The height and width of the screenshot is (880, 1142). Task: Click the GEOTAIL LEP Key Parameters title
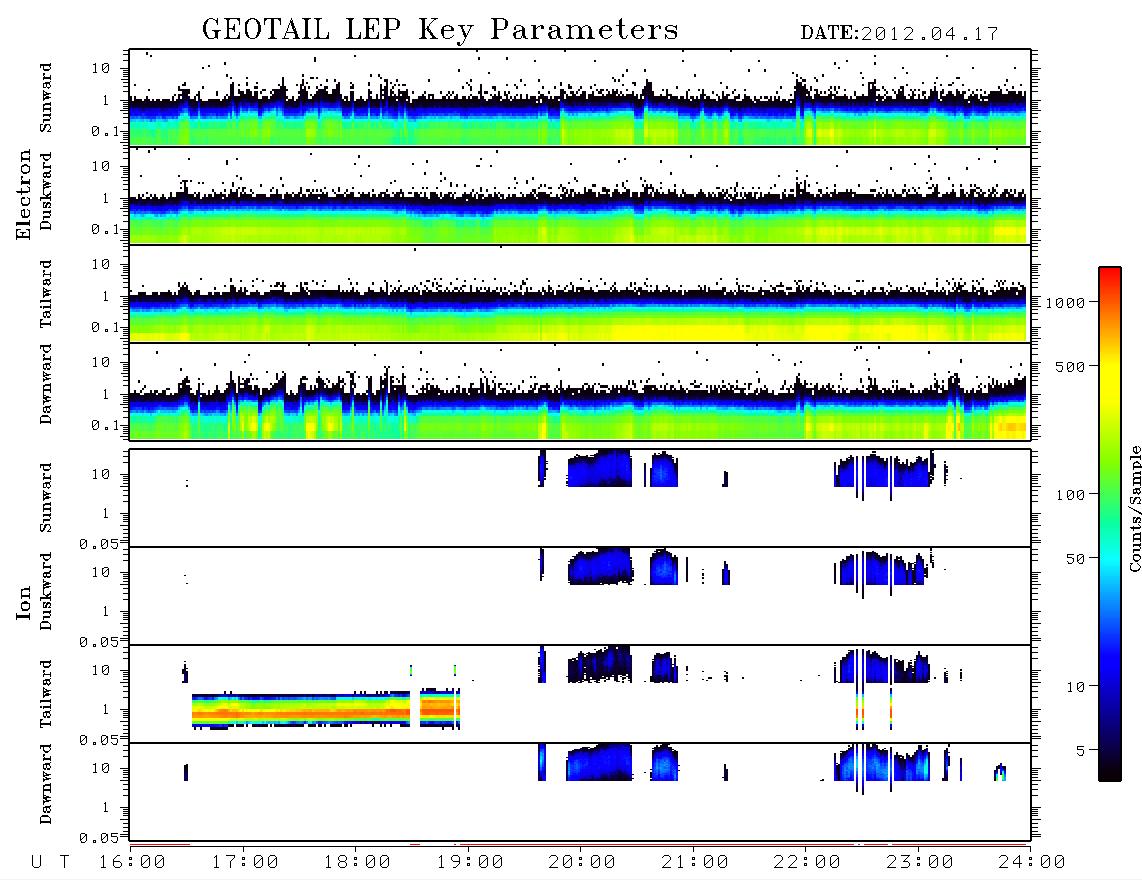[440, 30]
